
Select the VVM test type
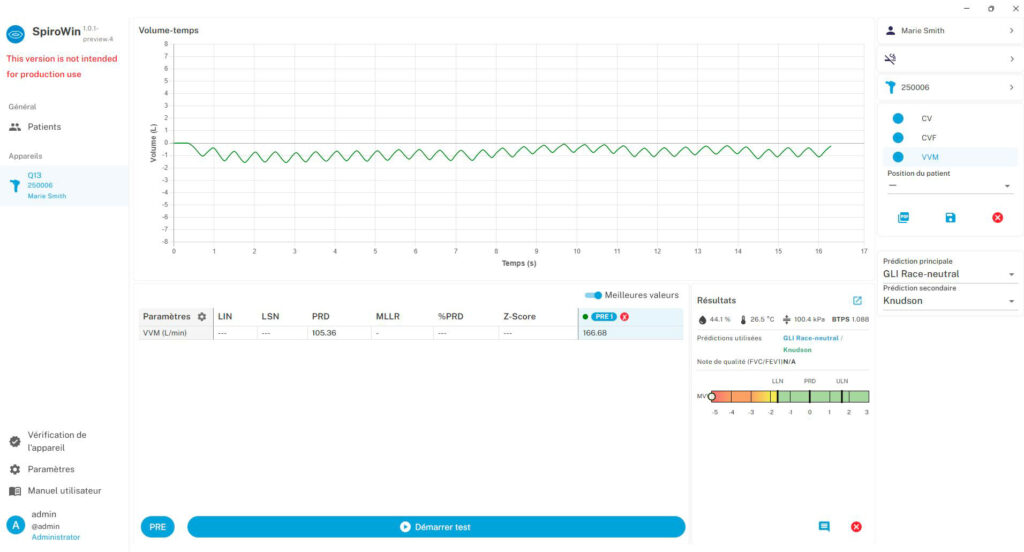950,157
